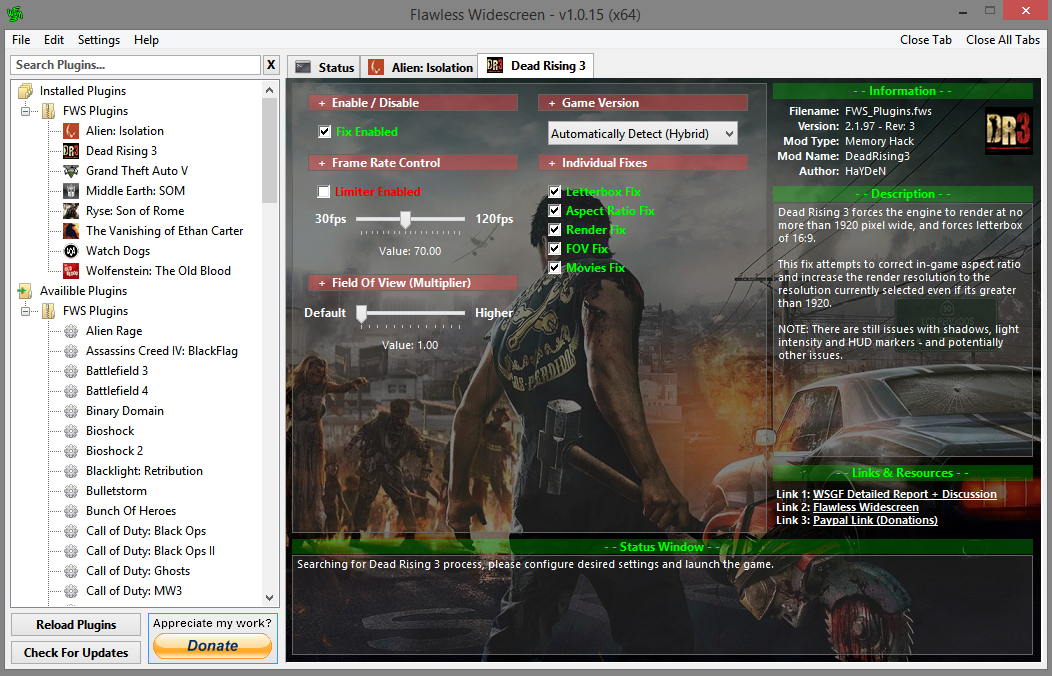Select Assassins Creed IV: BlackFlag plugin
Screen dimensions: 1052x676
[x=162, y=351]
